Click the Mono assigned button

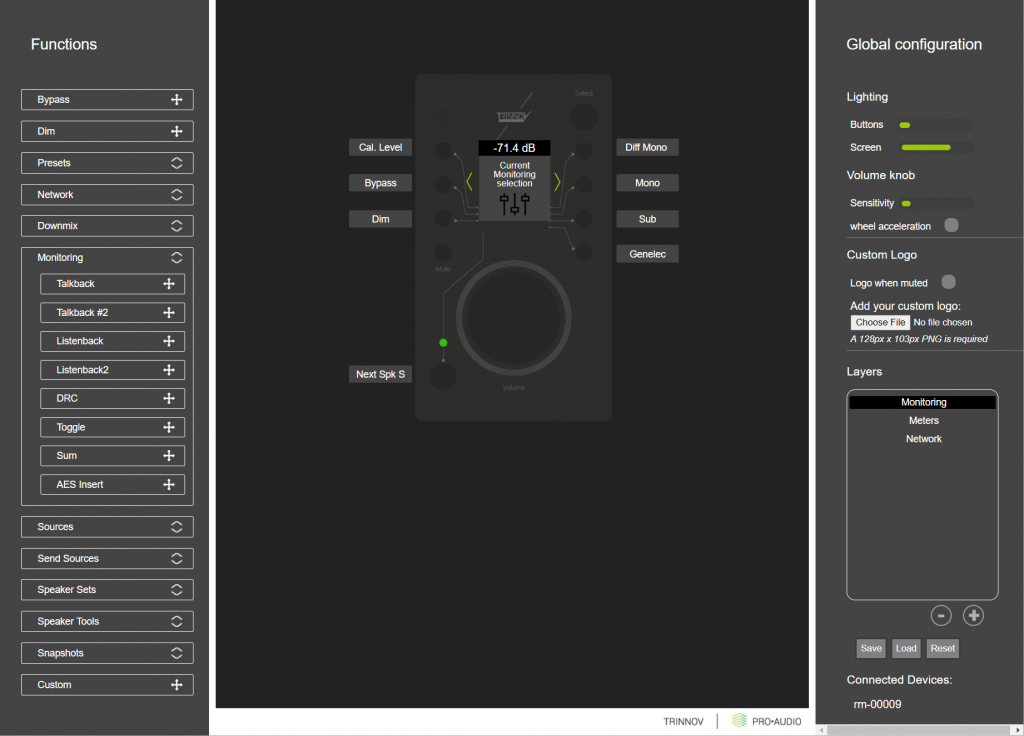click(647, 183)
